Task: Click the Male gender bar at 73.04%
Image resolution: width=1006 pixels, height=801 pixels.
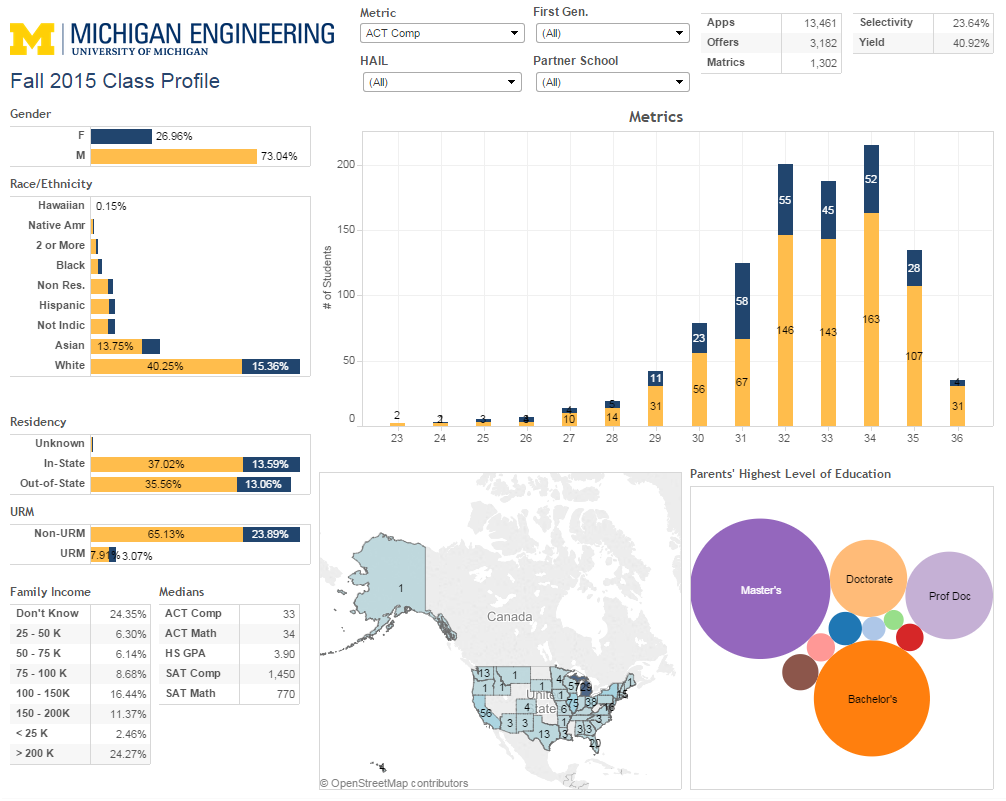Action: (x=173, y=156)
